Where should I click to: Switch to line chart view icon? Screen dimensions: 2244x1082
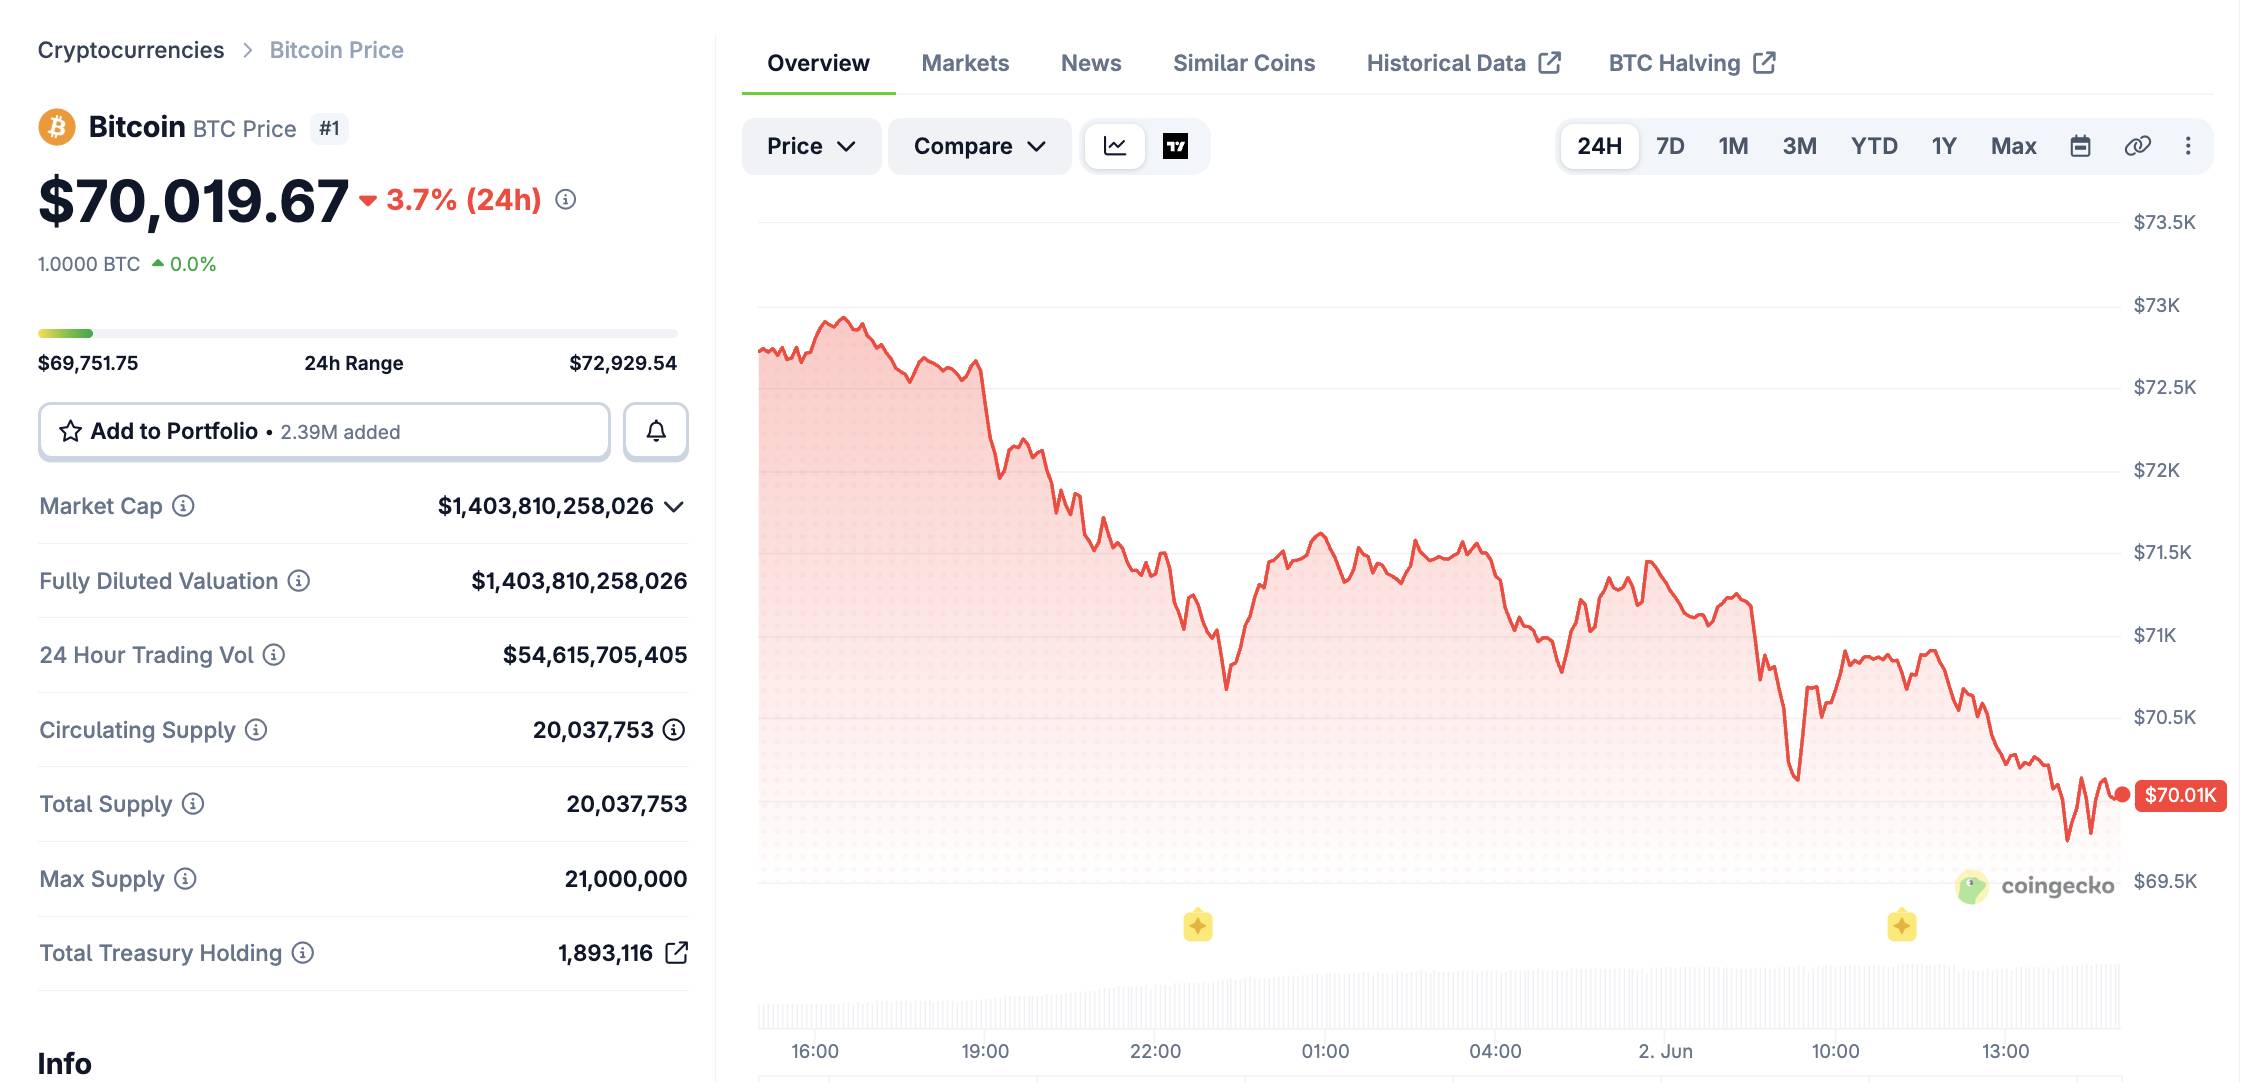point(1115,146)
